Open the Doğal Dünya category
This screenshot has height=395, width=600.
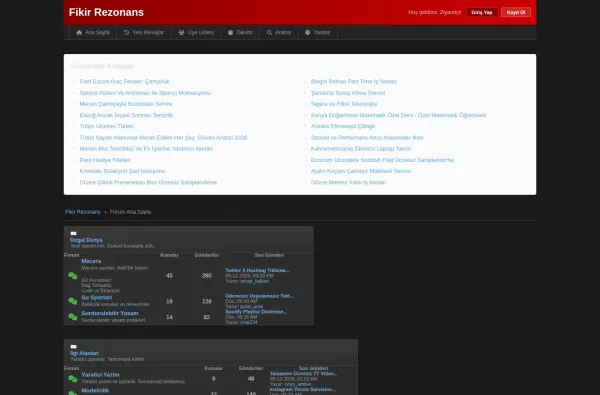[86, 240]
